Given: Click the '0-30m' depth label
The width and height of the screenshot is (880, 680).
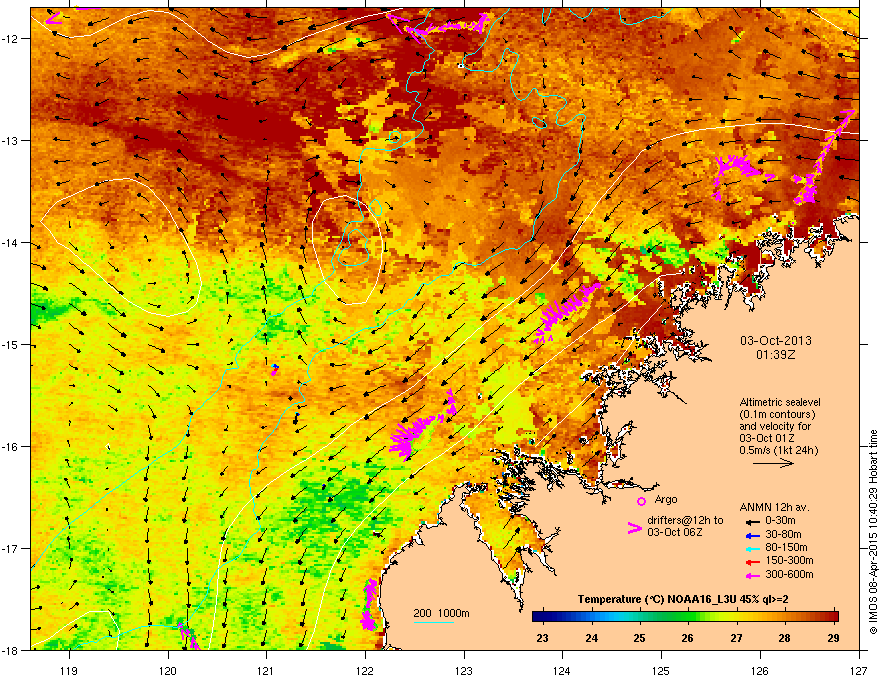Looking at the screenshot, I should 780,521.
